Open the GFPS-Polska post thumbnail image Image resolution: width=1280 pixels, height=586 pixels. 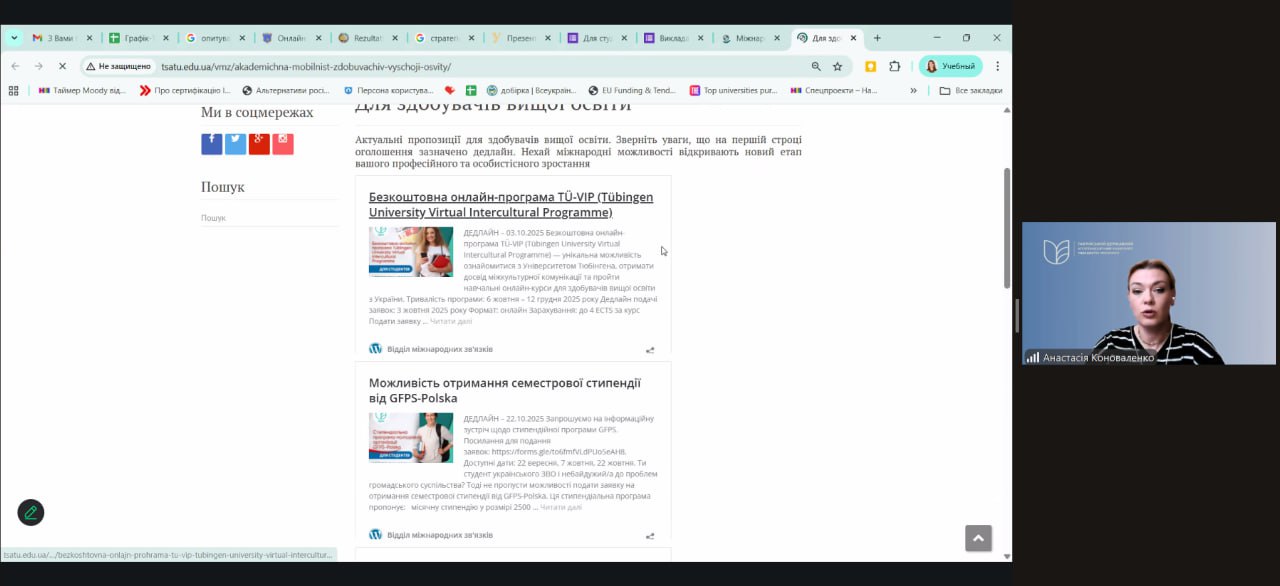[x=411, y=437]
